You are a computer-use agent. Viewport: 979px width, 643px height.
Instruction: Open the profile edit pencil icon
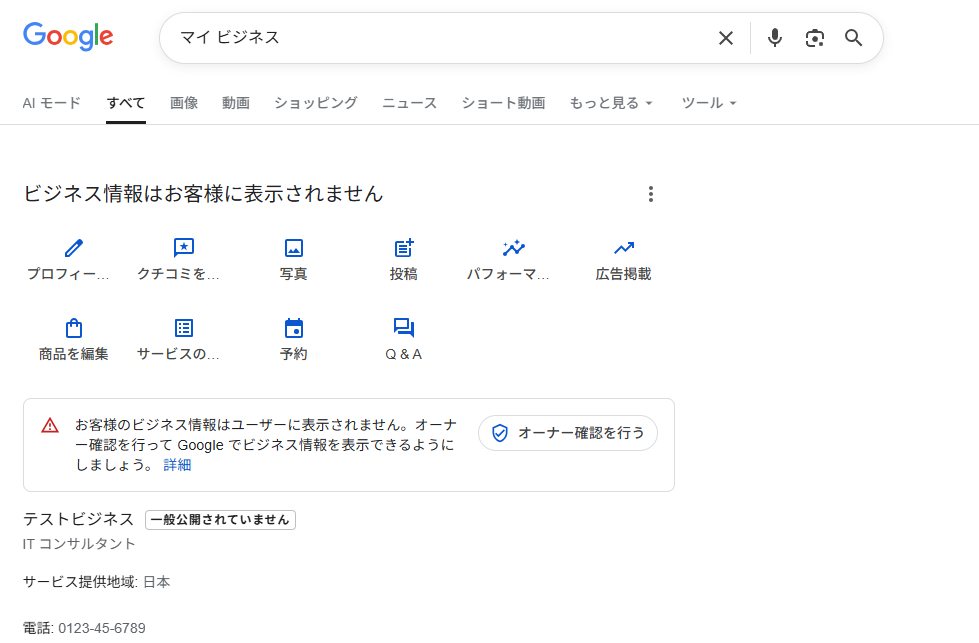(x=71, y=247)
